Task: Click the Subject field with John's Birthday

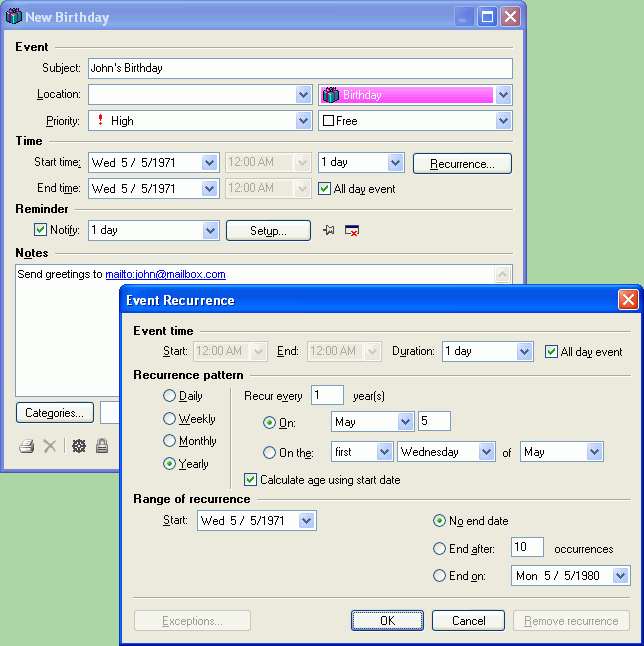Action: point(300,68)
